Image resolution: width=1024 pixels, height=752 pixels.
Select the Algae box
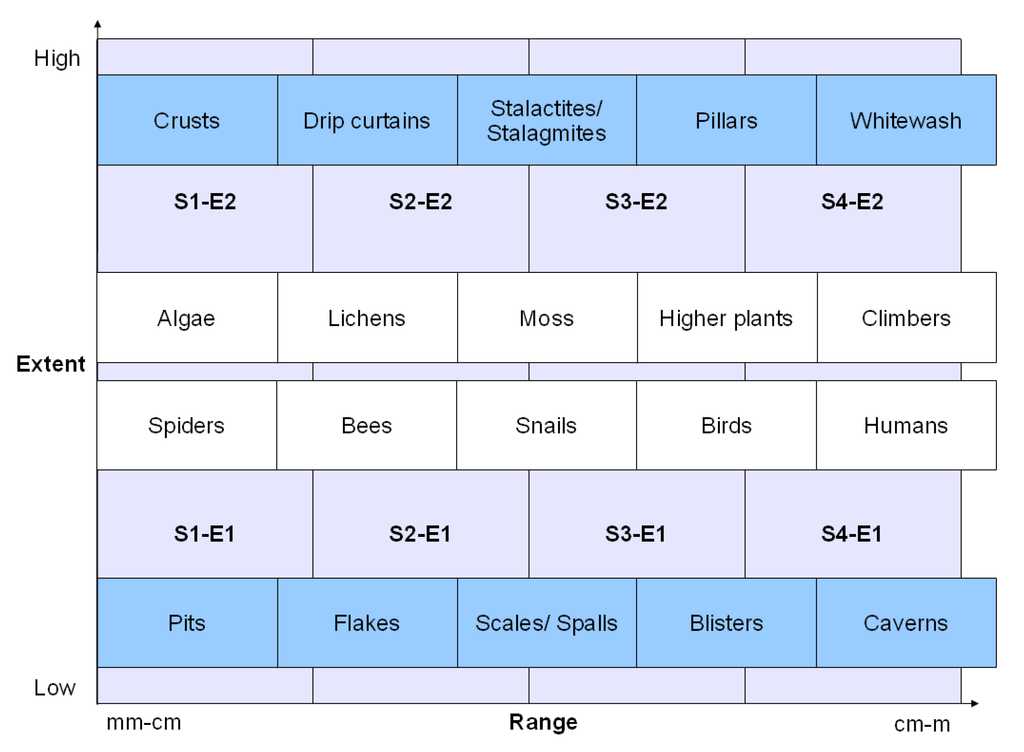(187, 318)
